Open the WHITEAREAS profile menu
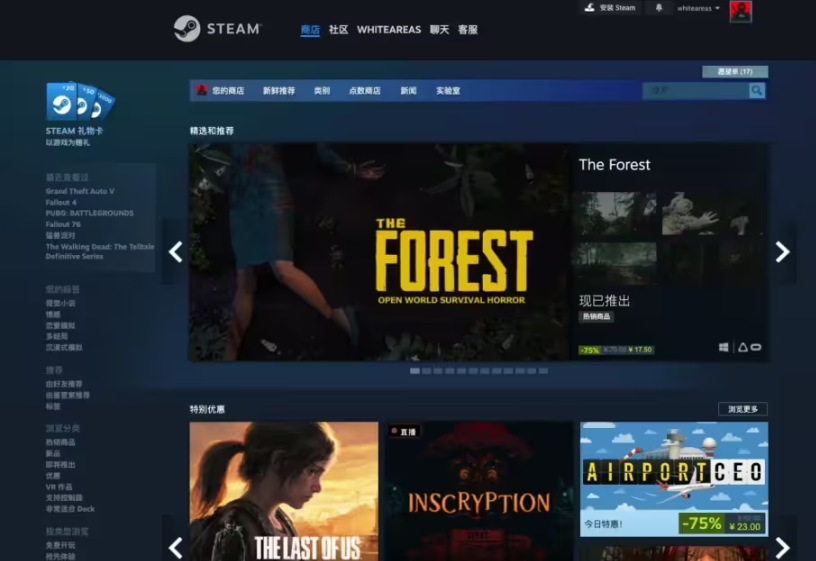Viewport: 816px width, 561px height. (x=389, y=30)
